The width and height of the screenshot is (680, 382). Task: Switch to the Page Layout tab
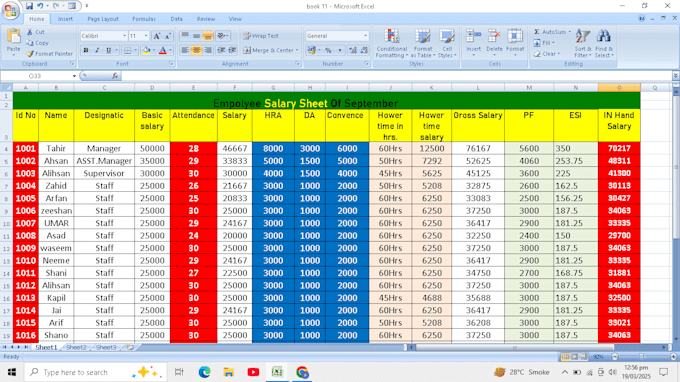[x=103, y=19]
